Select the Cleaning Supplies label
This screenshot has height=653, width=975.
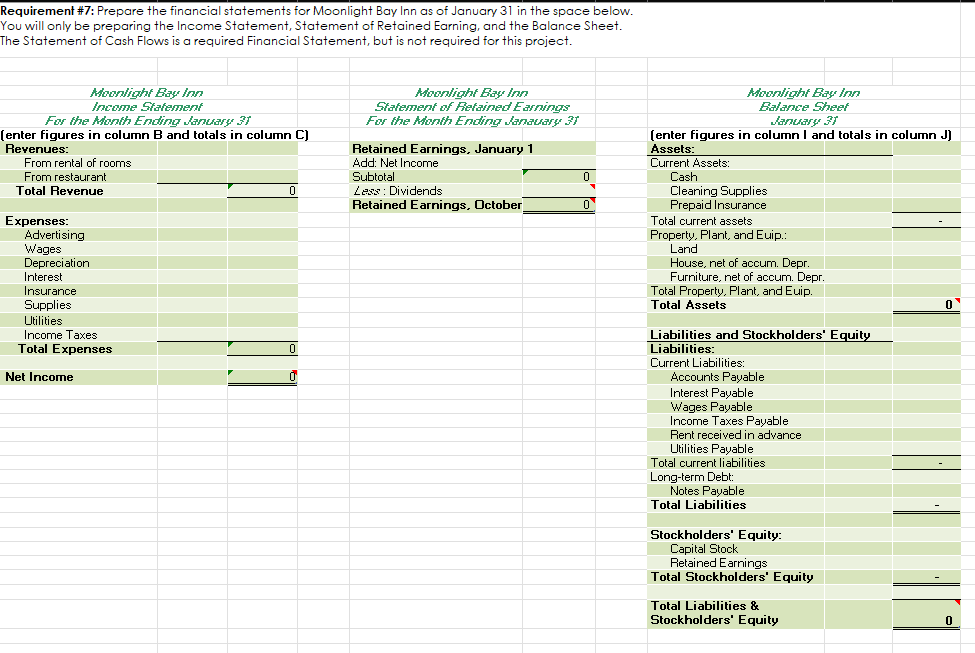coord(718,191)
